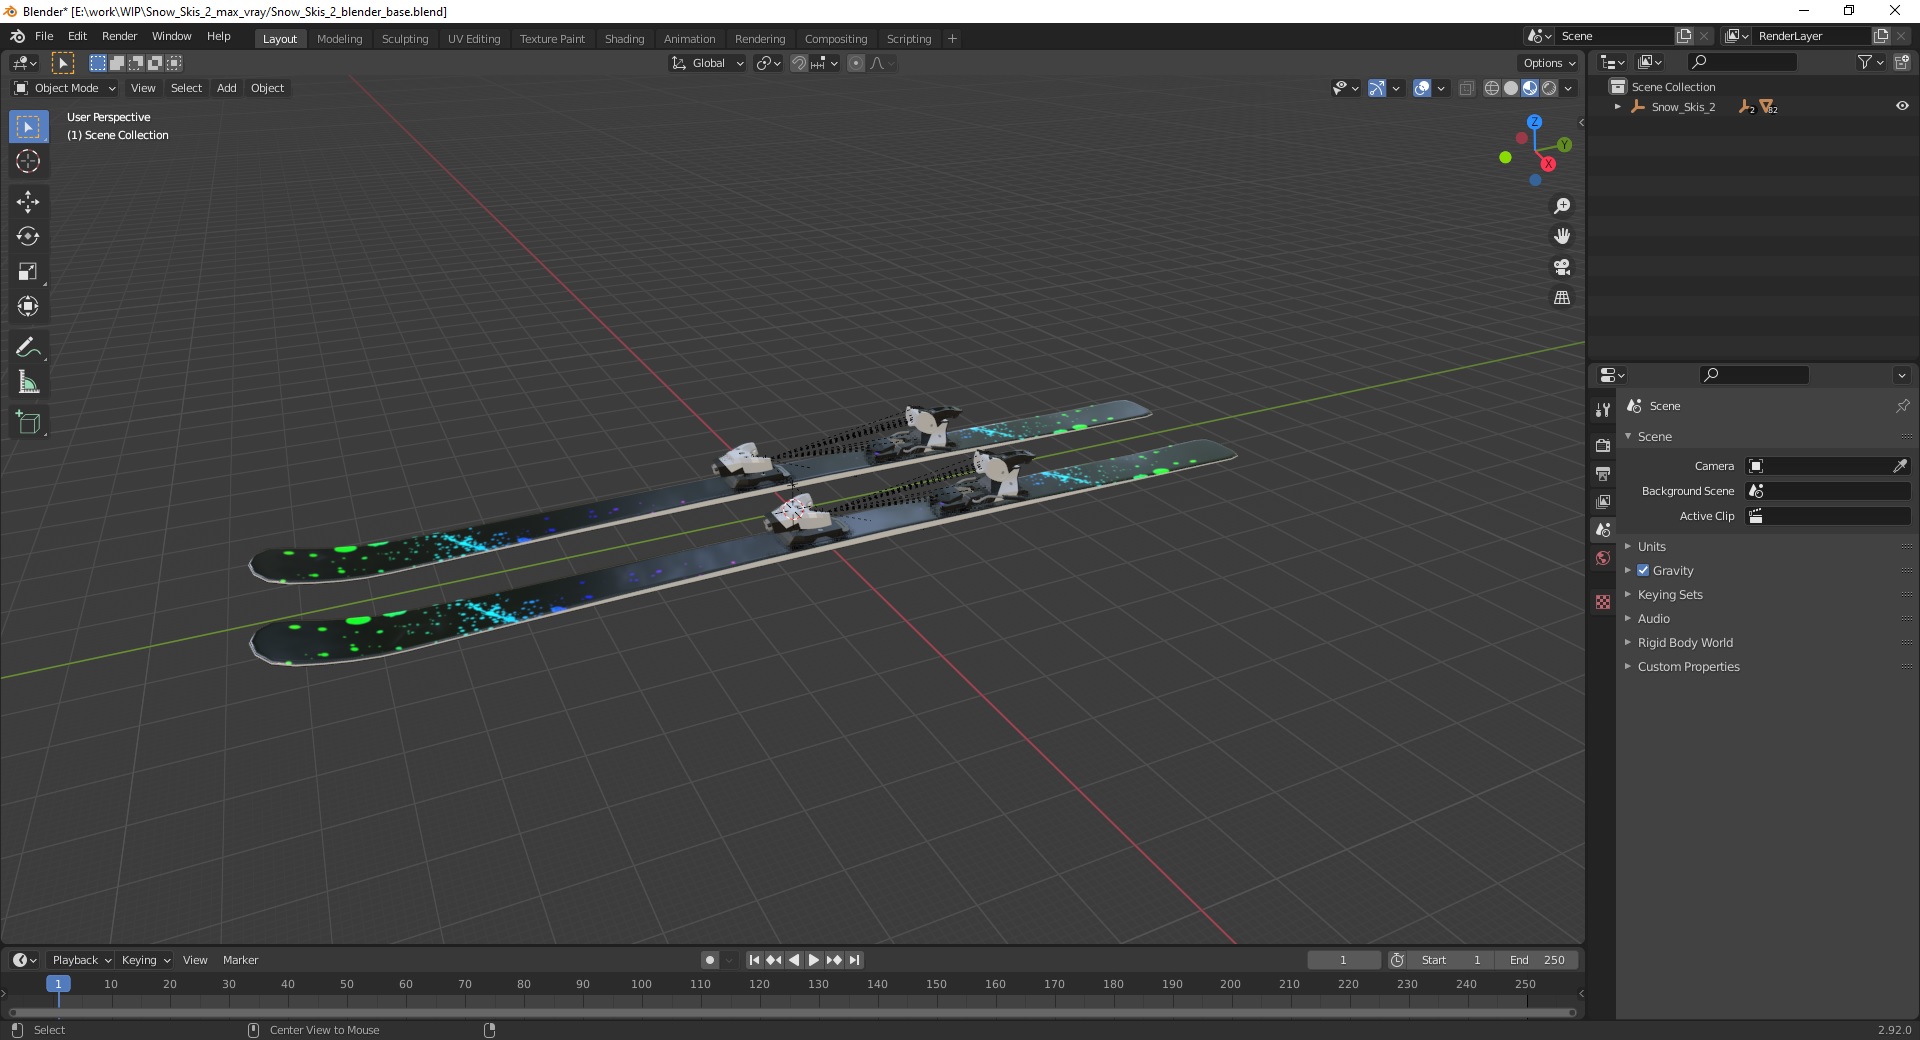This screenshot has width=1920, height=1040.
Task: Open Global transform orientation dropdown
Action: pos(707,63)
